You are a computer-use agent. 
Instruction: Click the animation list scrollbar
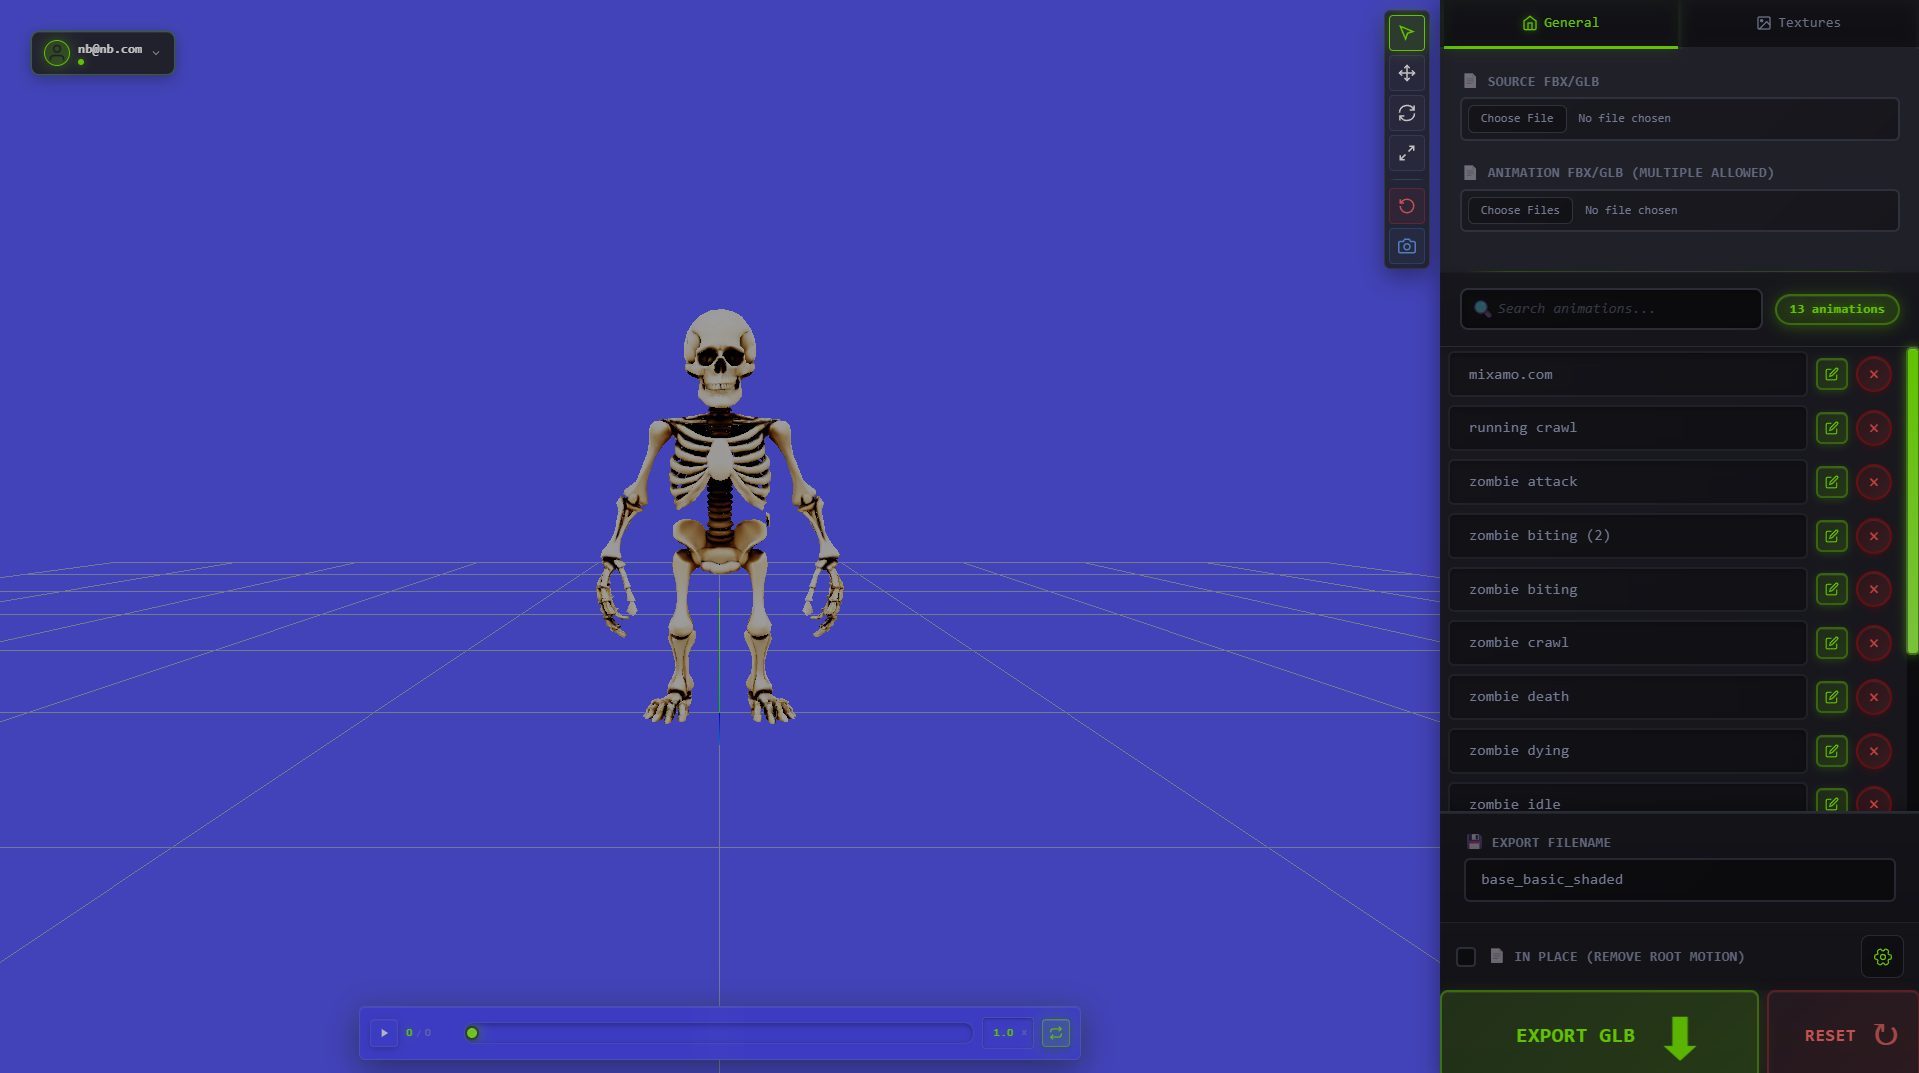[x=1912, y=501]
